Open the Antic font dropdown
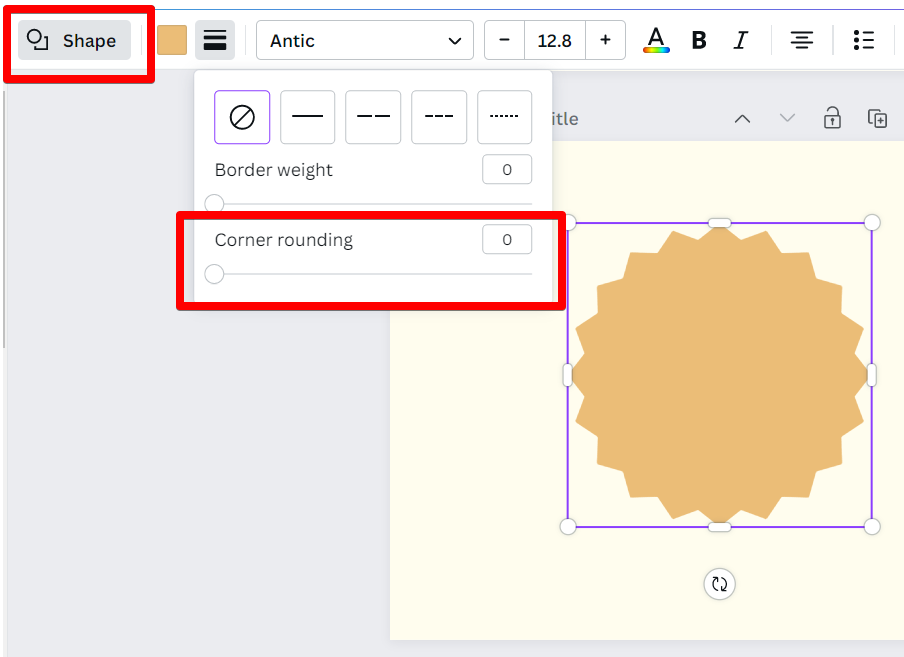904x657 pixels. pos(364,40)
